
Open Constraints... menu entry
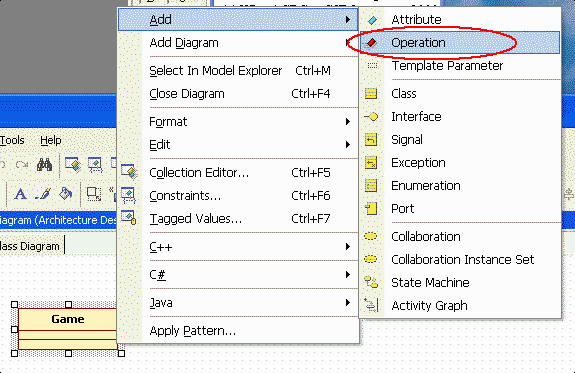[238, 195]
